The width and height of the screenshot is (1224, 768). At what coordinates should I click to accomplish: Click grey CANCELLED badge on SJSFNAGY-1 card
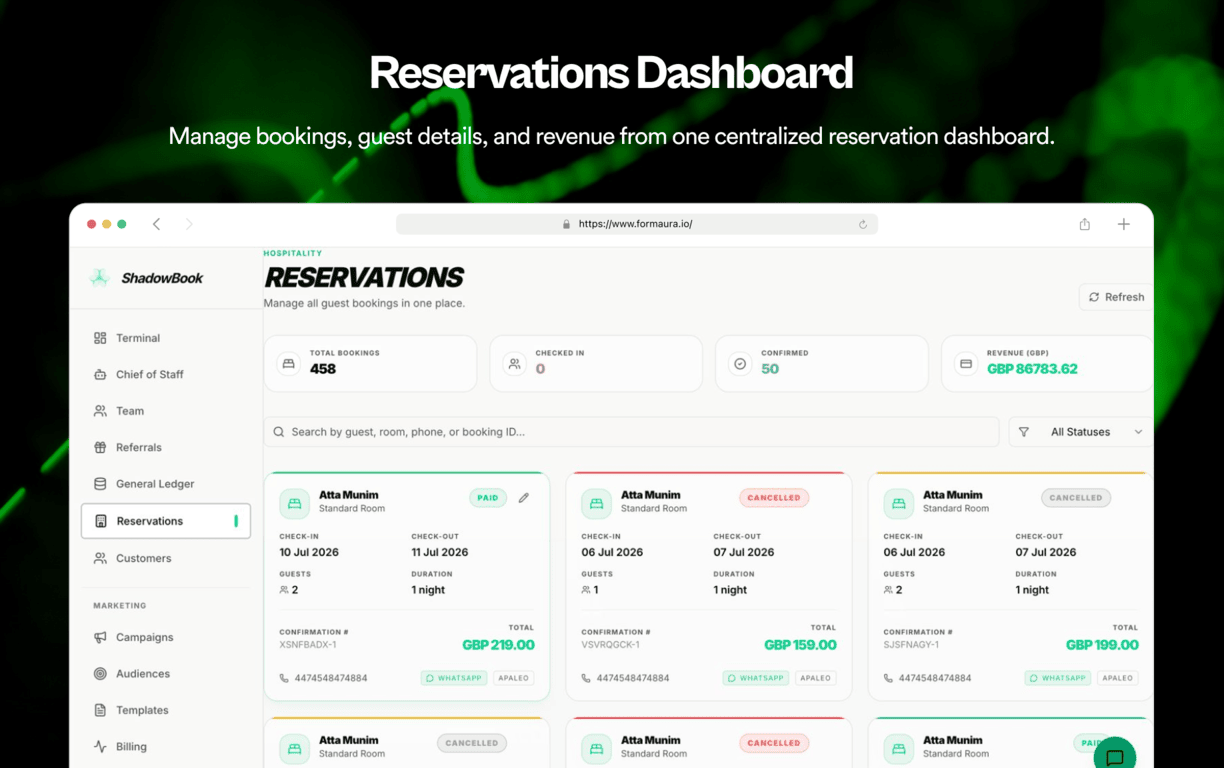pyautogui.click(x=1076, y=498)
